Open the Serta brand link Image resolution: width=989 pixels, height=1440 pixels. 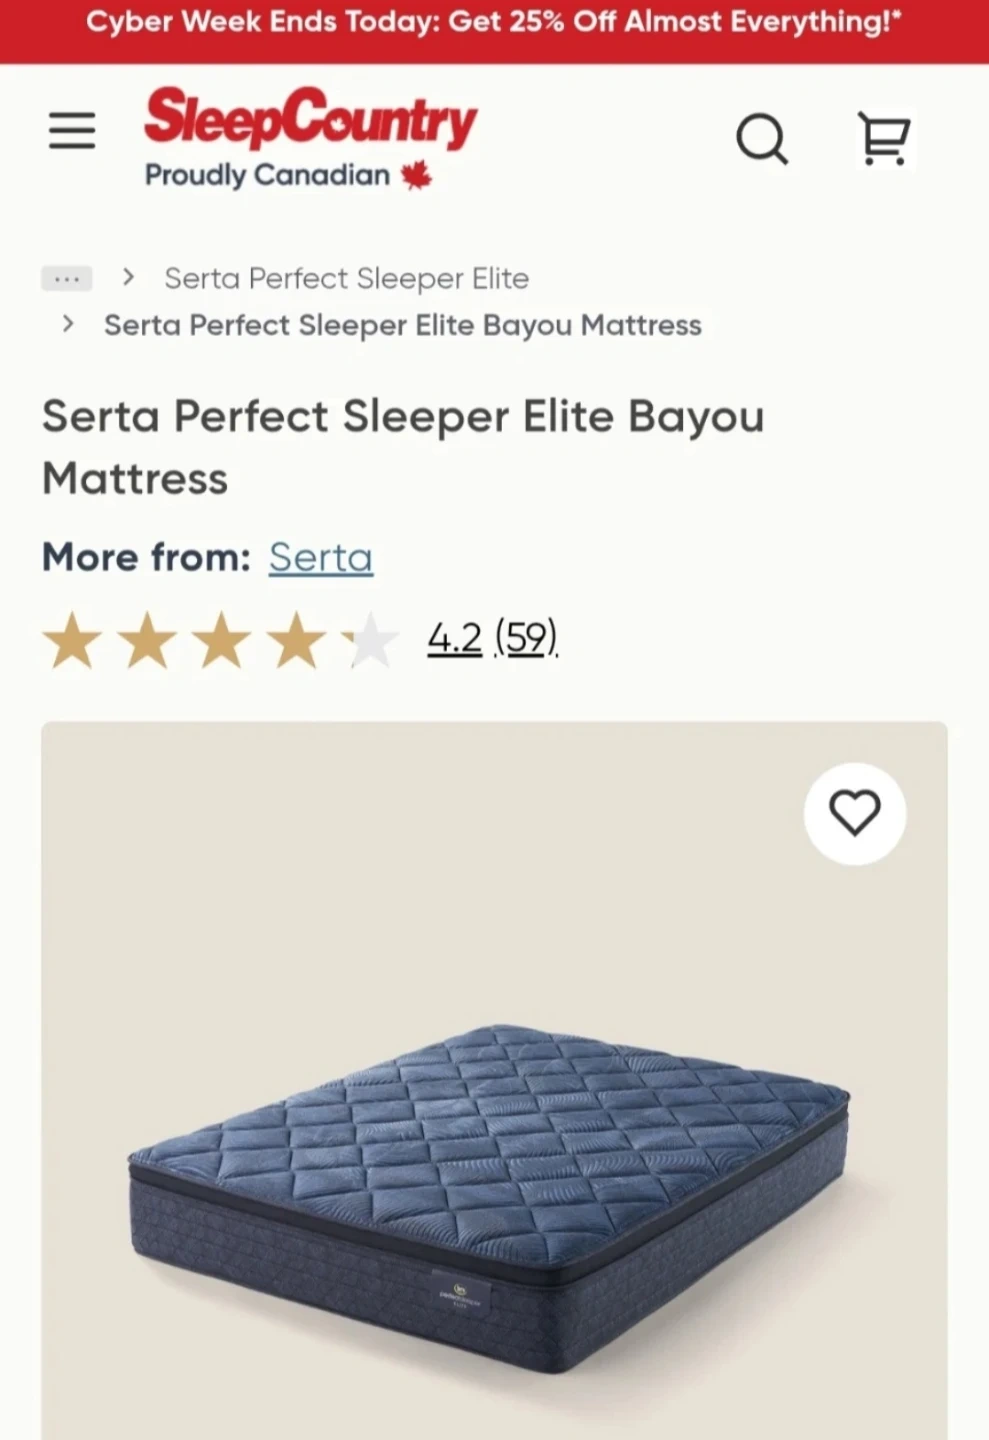(x=320, y=557)
